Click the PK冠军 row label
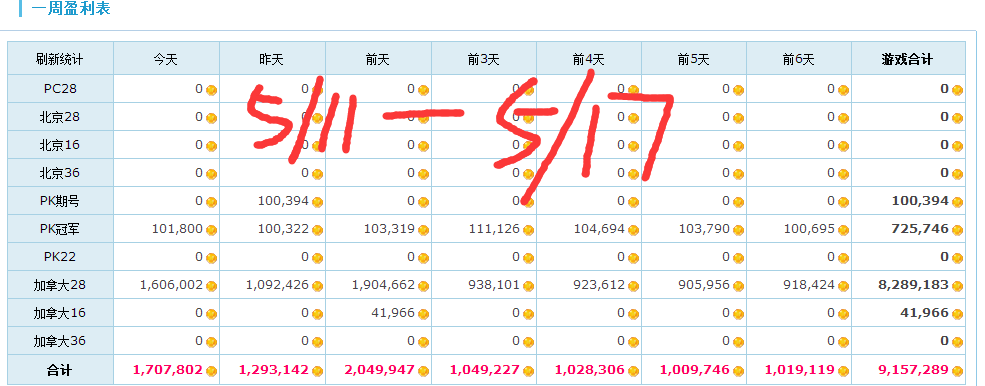 [60, 229]
